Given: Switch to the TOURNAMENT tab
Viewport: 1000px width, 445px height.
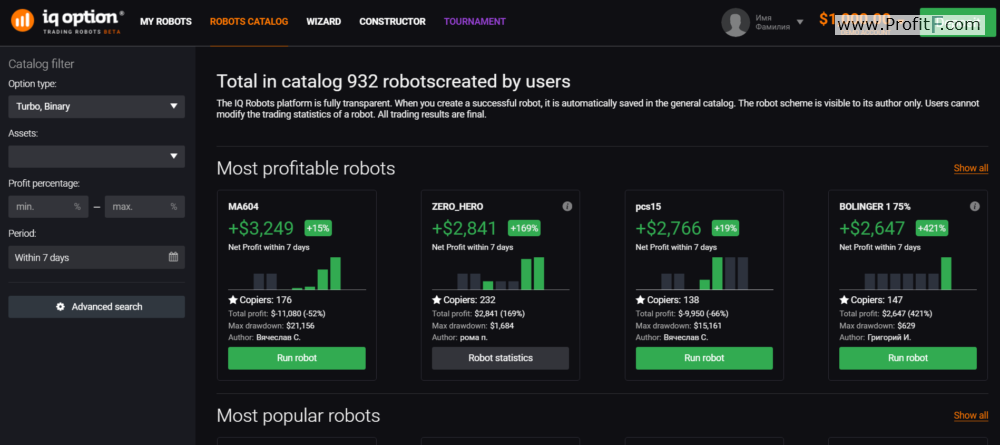Looking at the screenshot, I should (x=474, y=22).
